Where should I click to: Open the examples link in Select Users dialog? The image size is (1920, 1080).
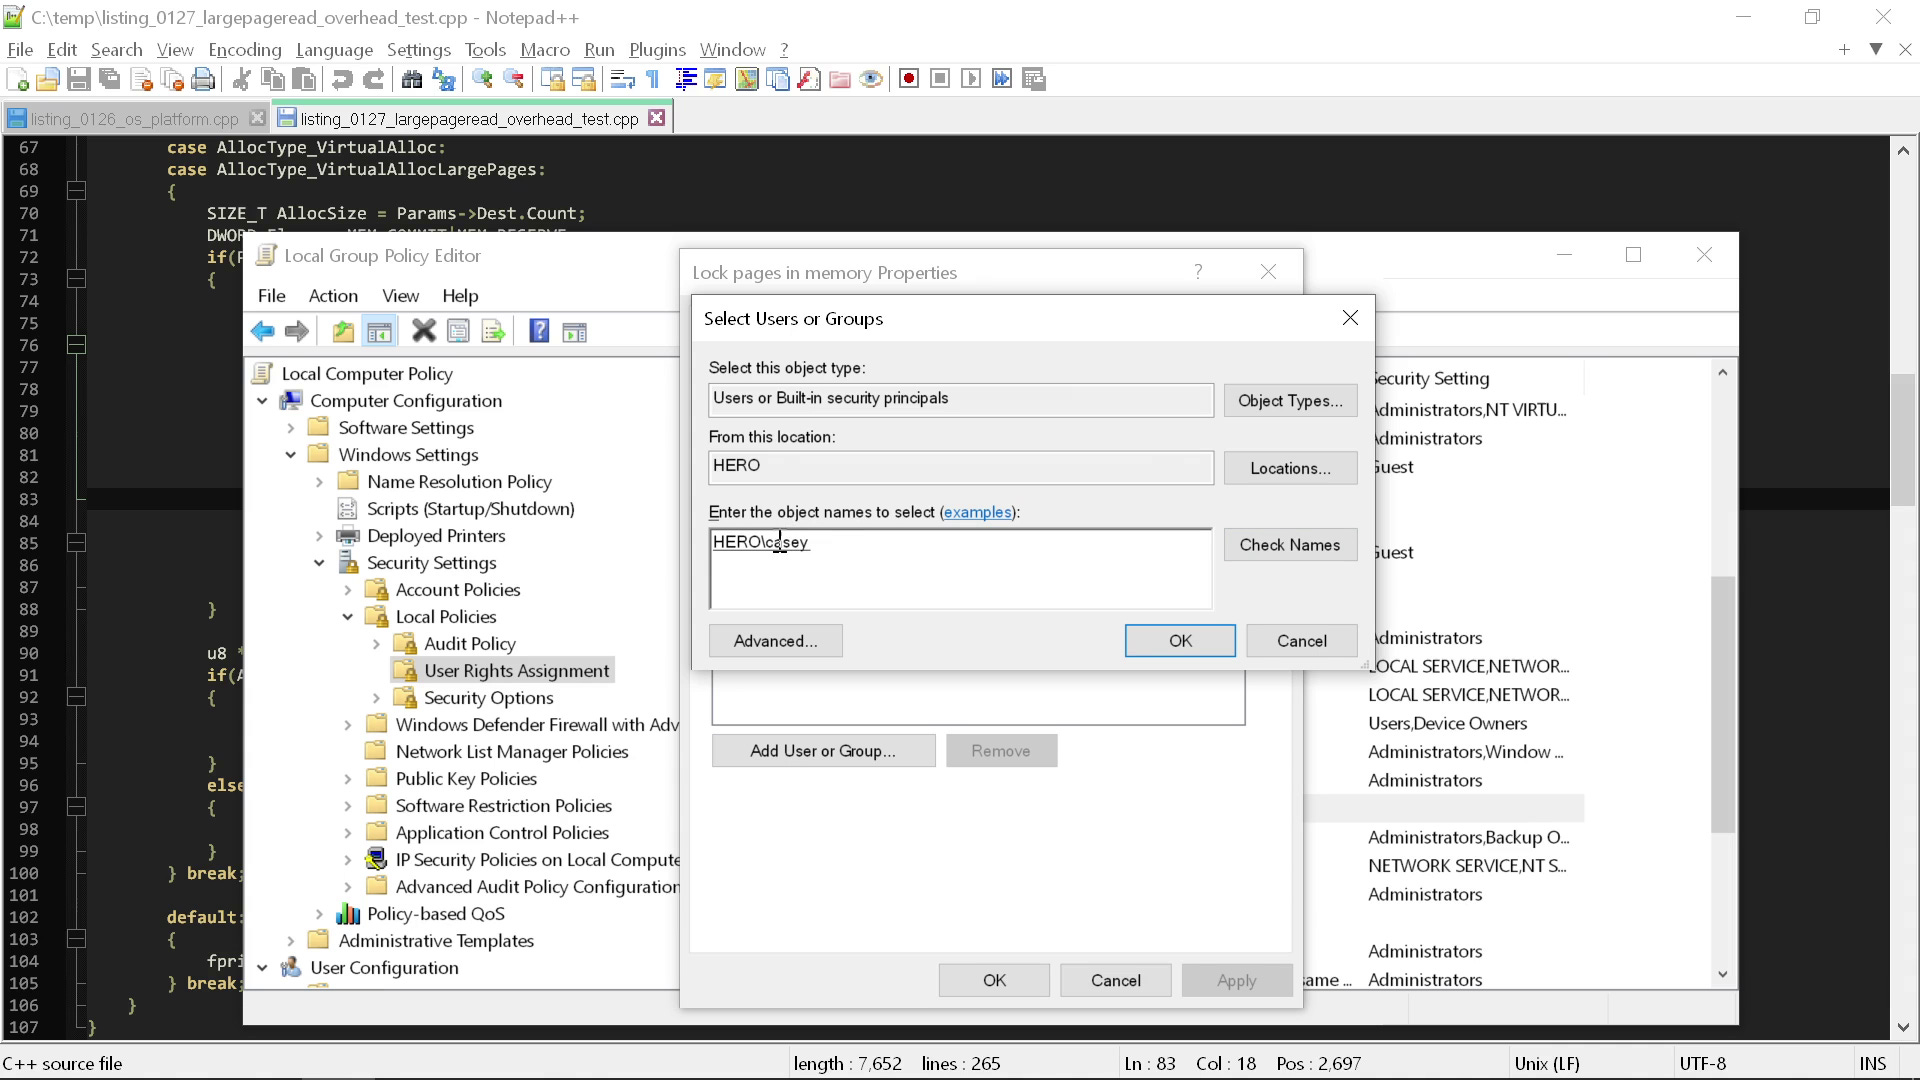coord(978,512)
